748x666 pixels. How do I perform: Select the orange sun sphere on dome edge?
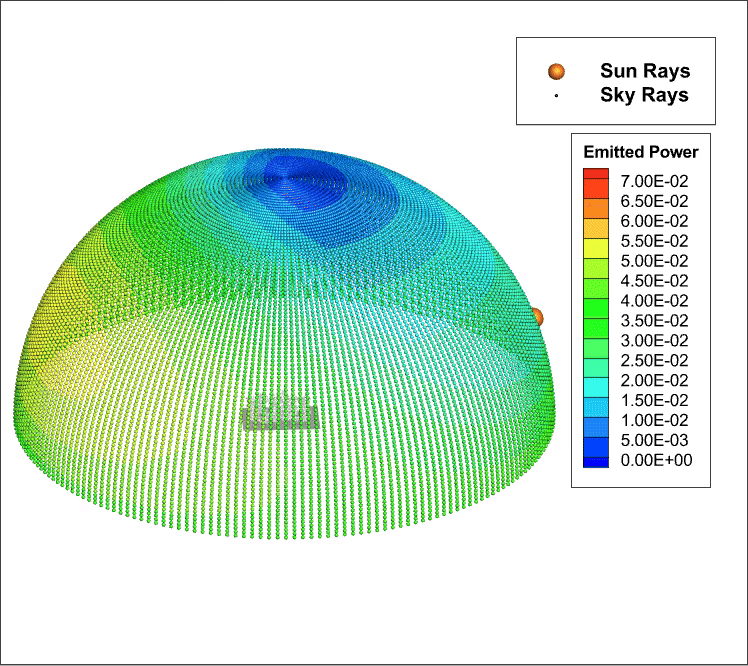537,317
